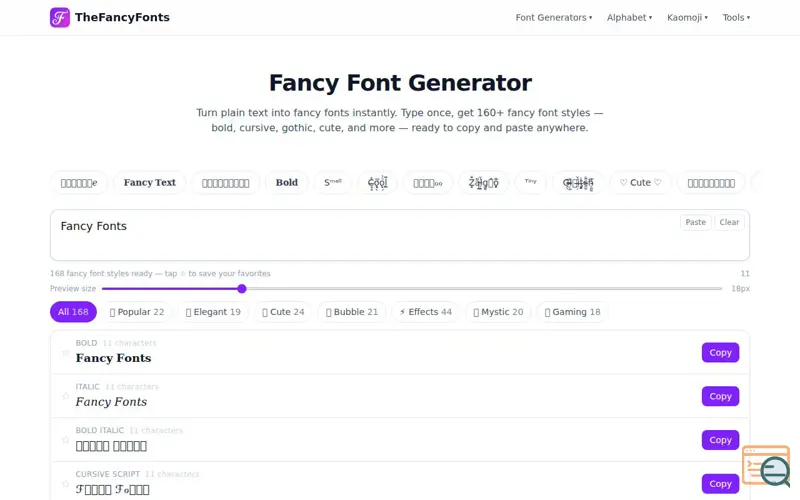The image size is (800, 500).
Task: Filter by Elegant 19 styles
Action: click(x=213, y=312)
